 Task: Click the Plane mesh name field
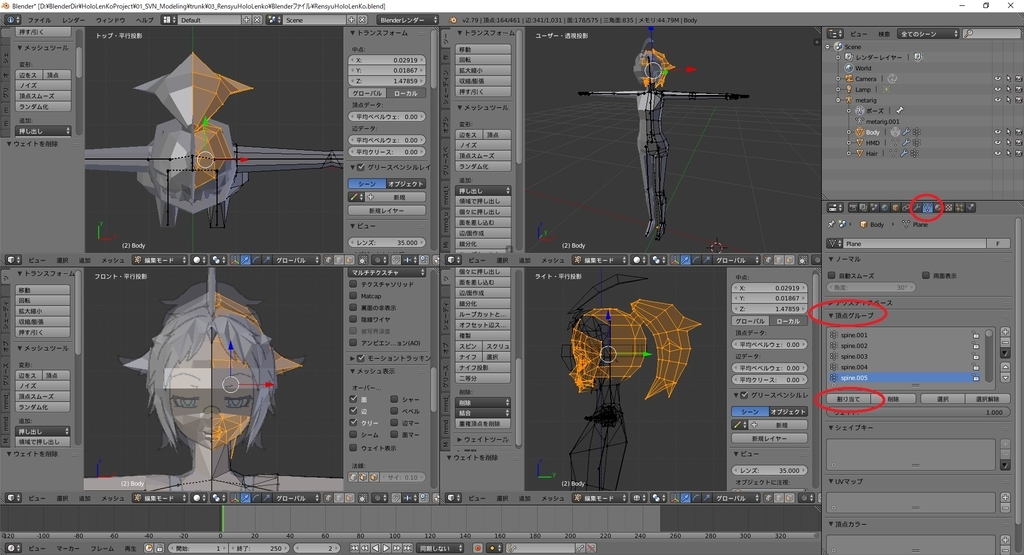pyautogui.click(x=914, y=244)
